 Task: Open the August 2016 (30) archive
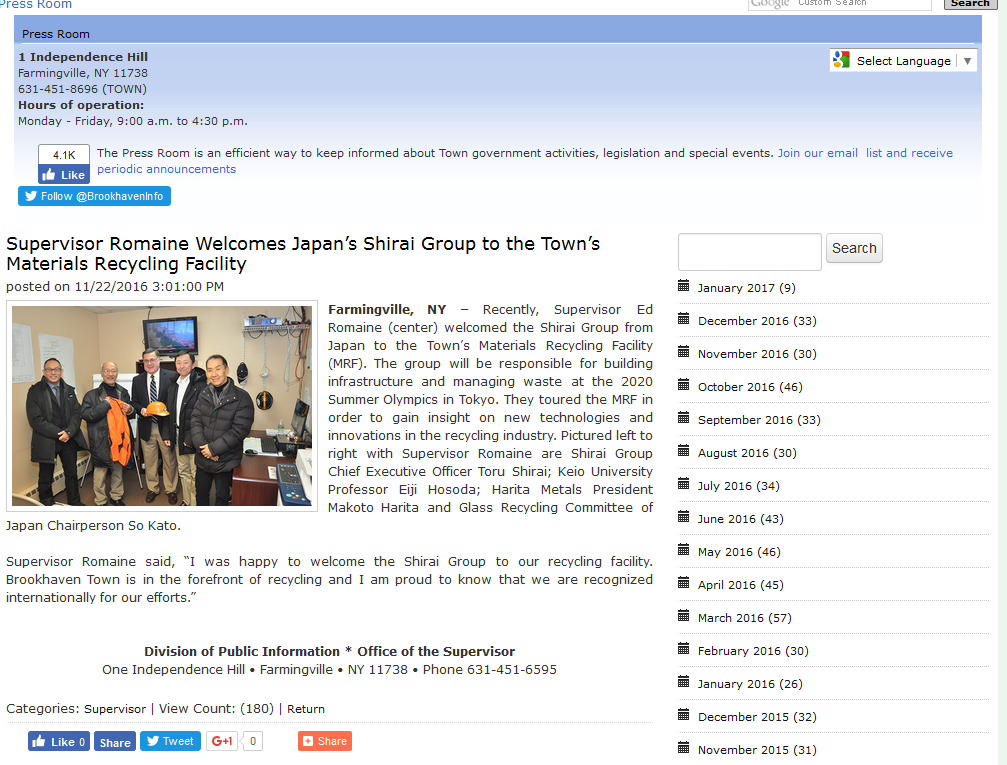tap(747, 453)
